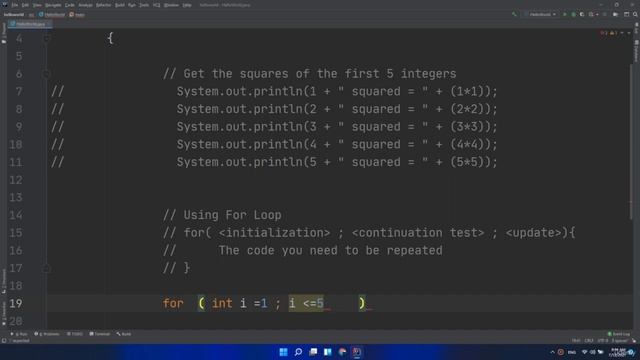The height and width of the screenshot is (360, 640).
Task: Click the line separator CRLF status item
Action: coord(589,340)
